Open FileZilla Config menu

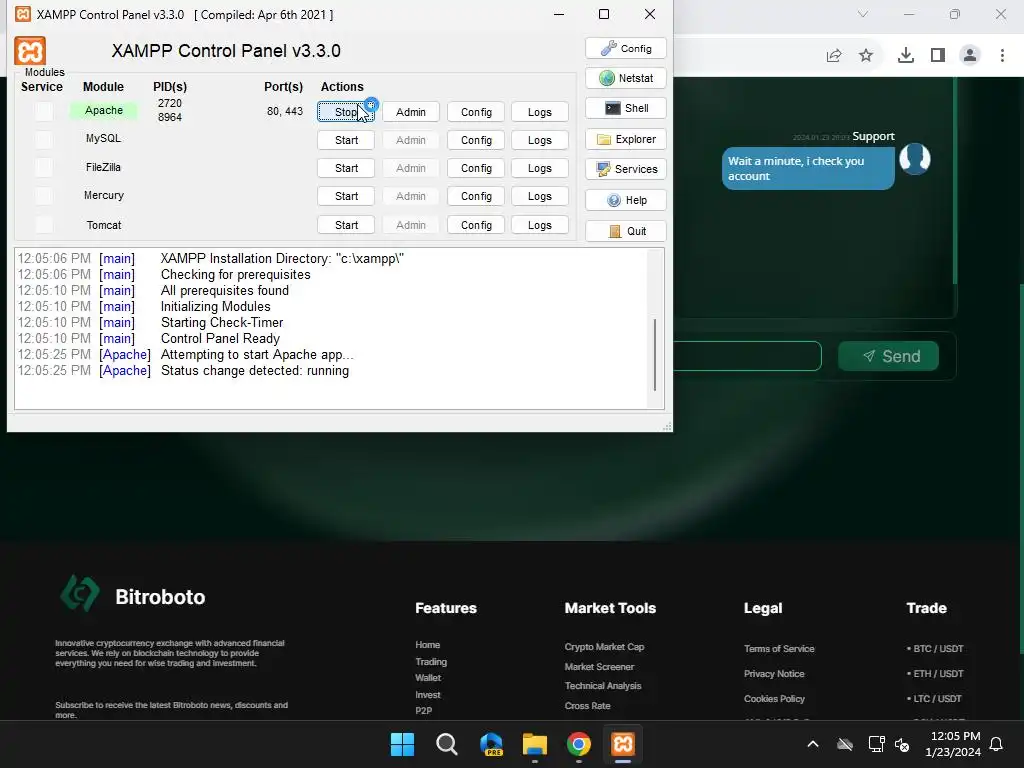[476, 168]
